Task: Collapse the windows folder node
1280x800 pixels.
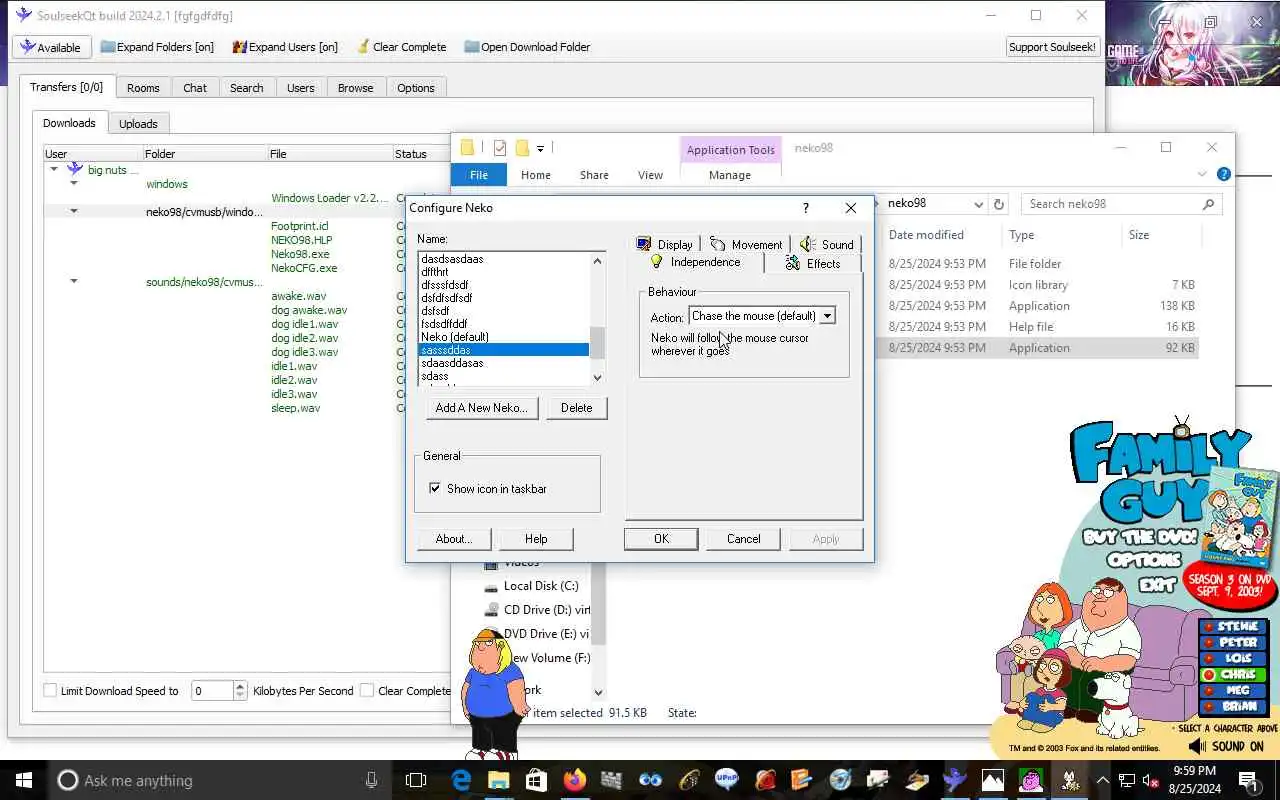Action: click(x=74, y=184)
